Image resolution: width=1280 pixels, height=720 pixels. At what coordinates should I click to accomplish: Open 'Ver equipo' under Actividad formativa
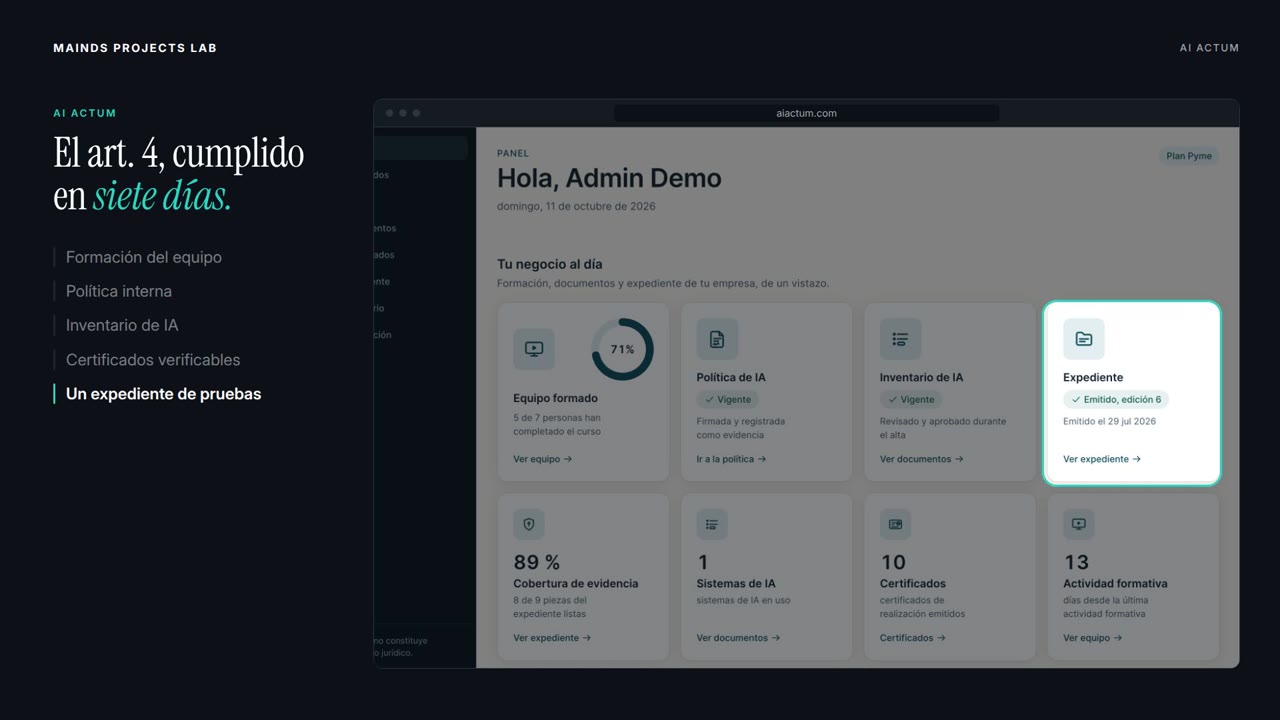[x=1093, y=638]
